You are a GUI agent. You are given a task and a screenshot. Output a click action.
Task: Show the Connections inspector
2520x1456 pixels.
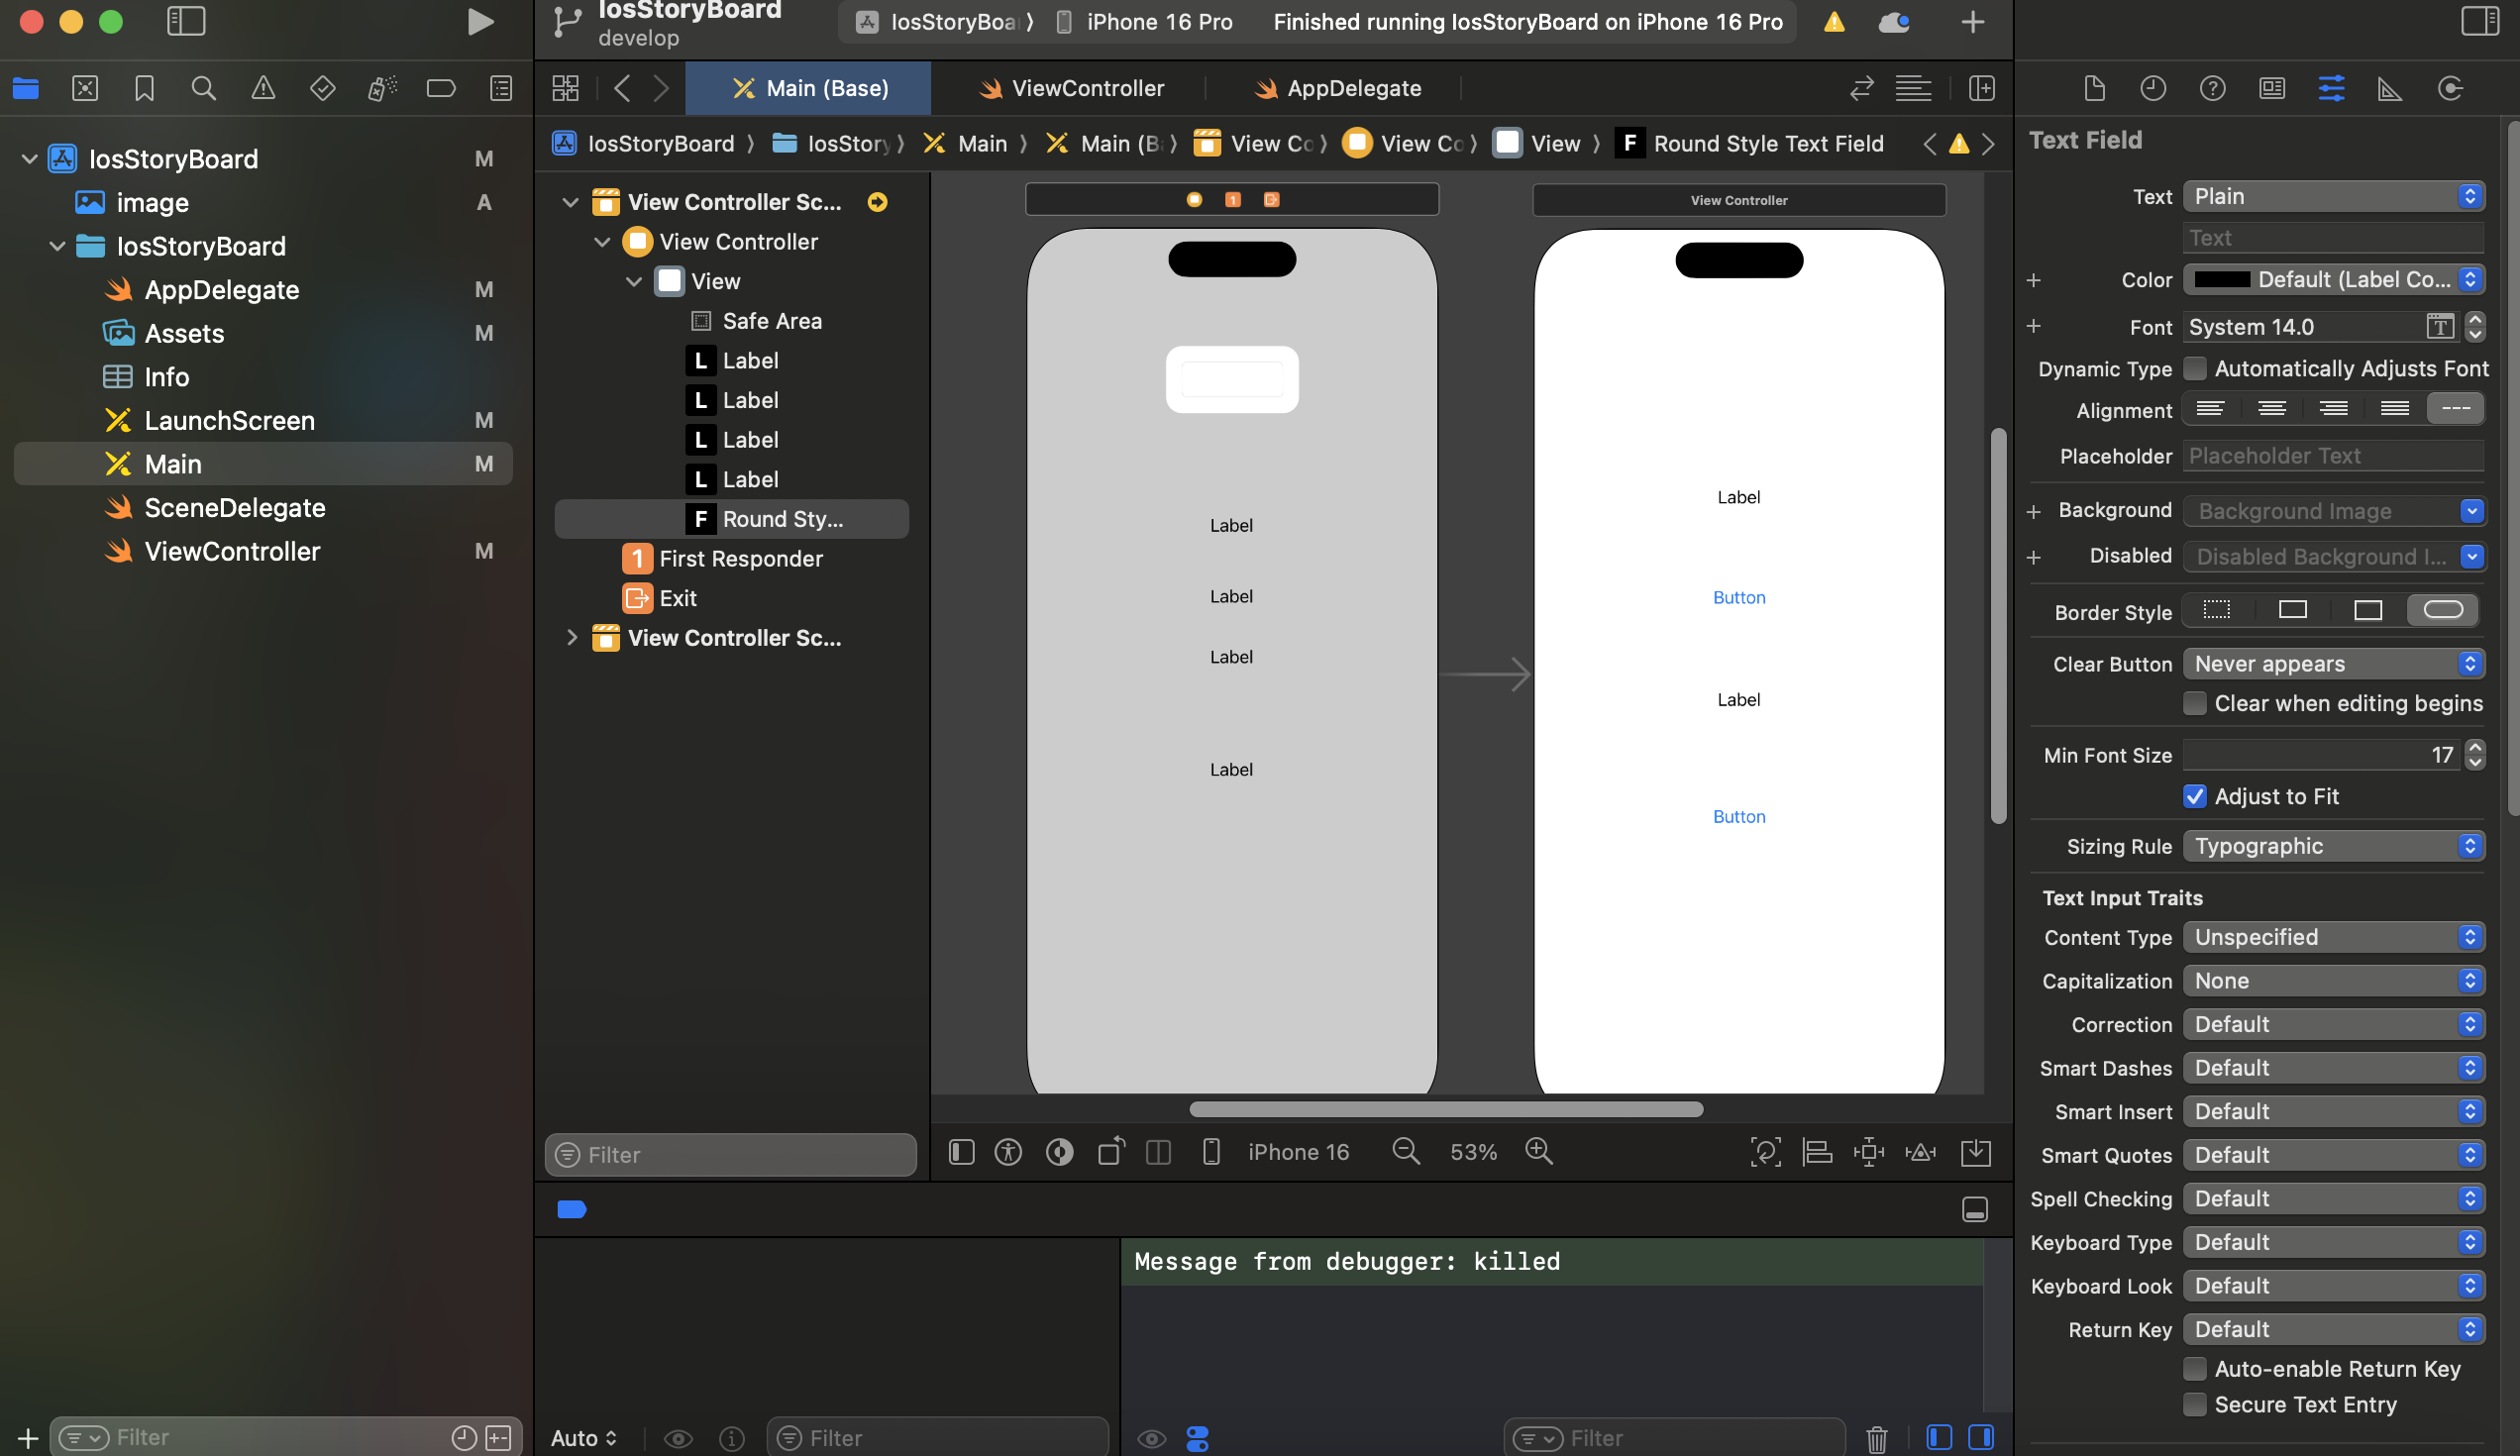(2450, 88)
